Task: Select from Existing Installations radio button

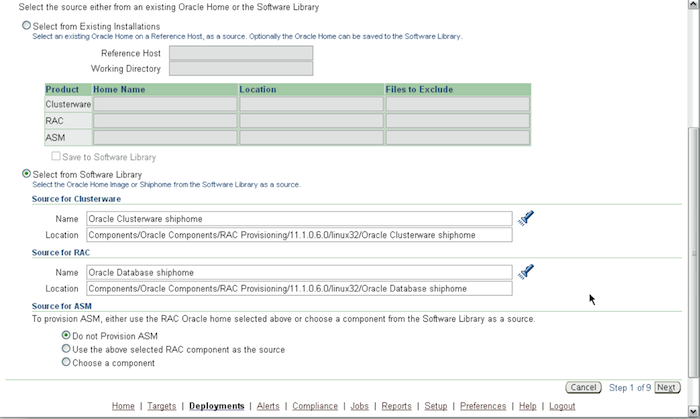Action: [26, 25]
